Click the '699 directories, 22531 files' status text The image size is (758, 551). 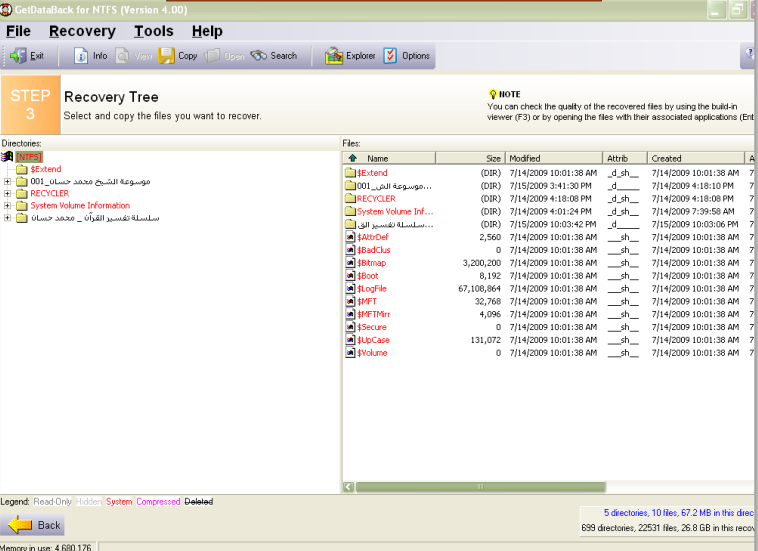pos(668,528)
